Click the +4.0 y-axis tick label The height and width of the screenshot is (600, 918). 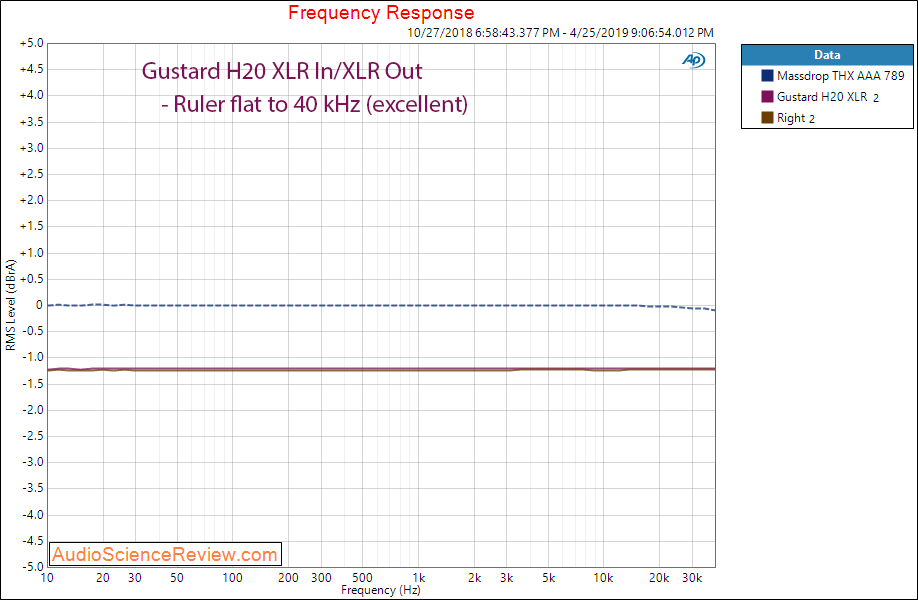coord(32,95)
